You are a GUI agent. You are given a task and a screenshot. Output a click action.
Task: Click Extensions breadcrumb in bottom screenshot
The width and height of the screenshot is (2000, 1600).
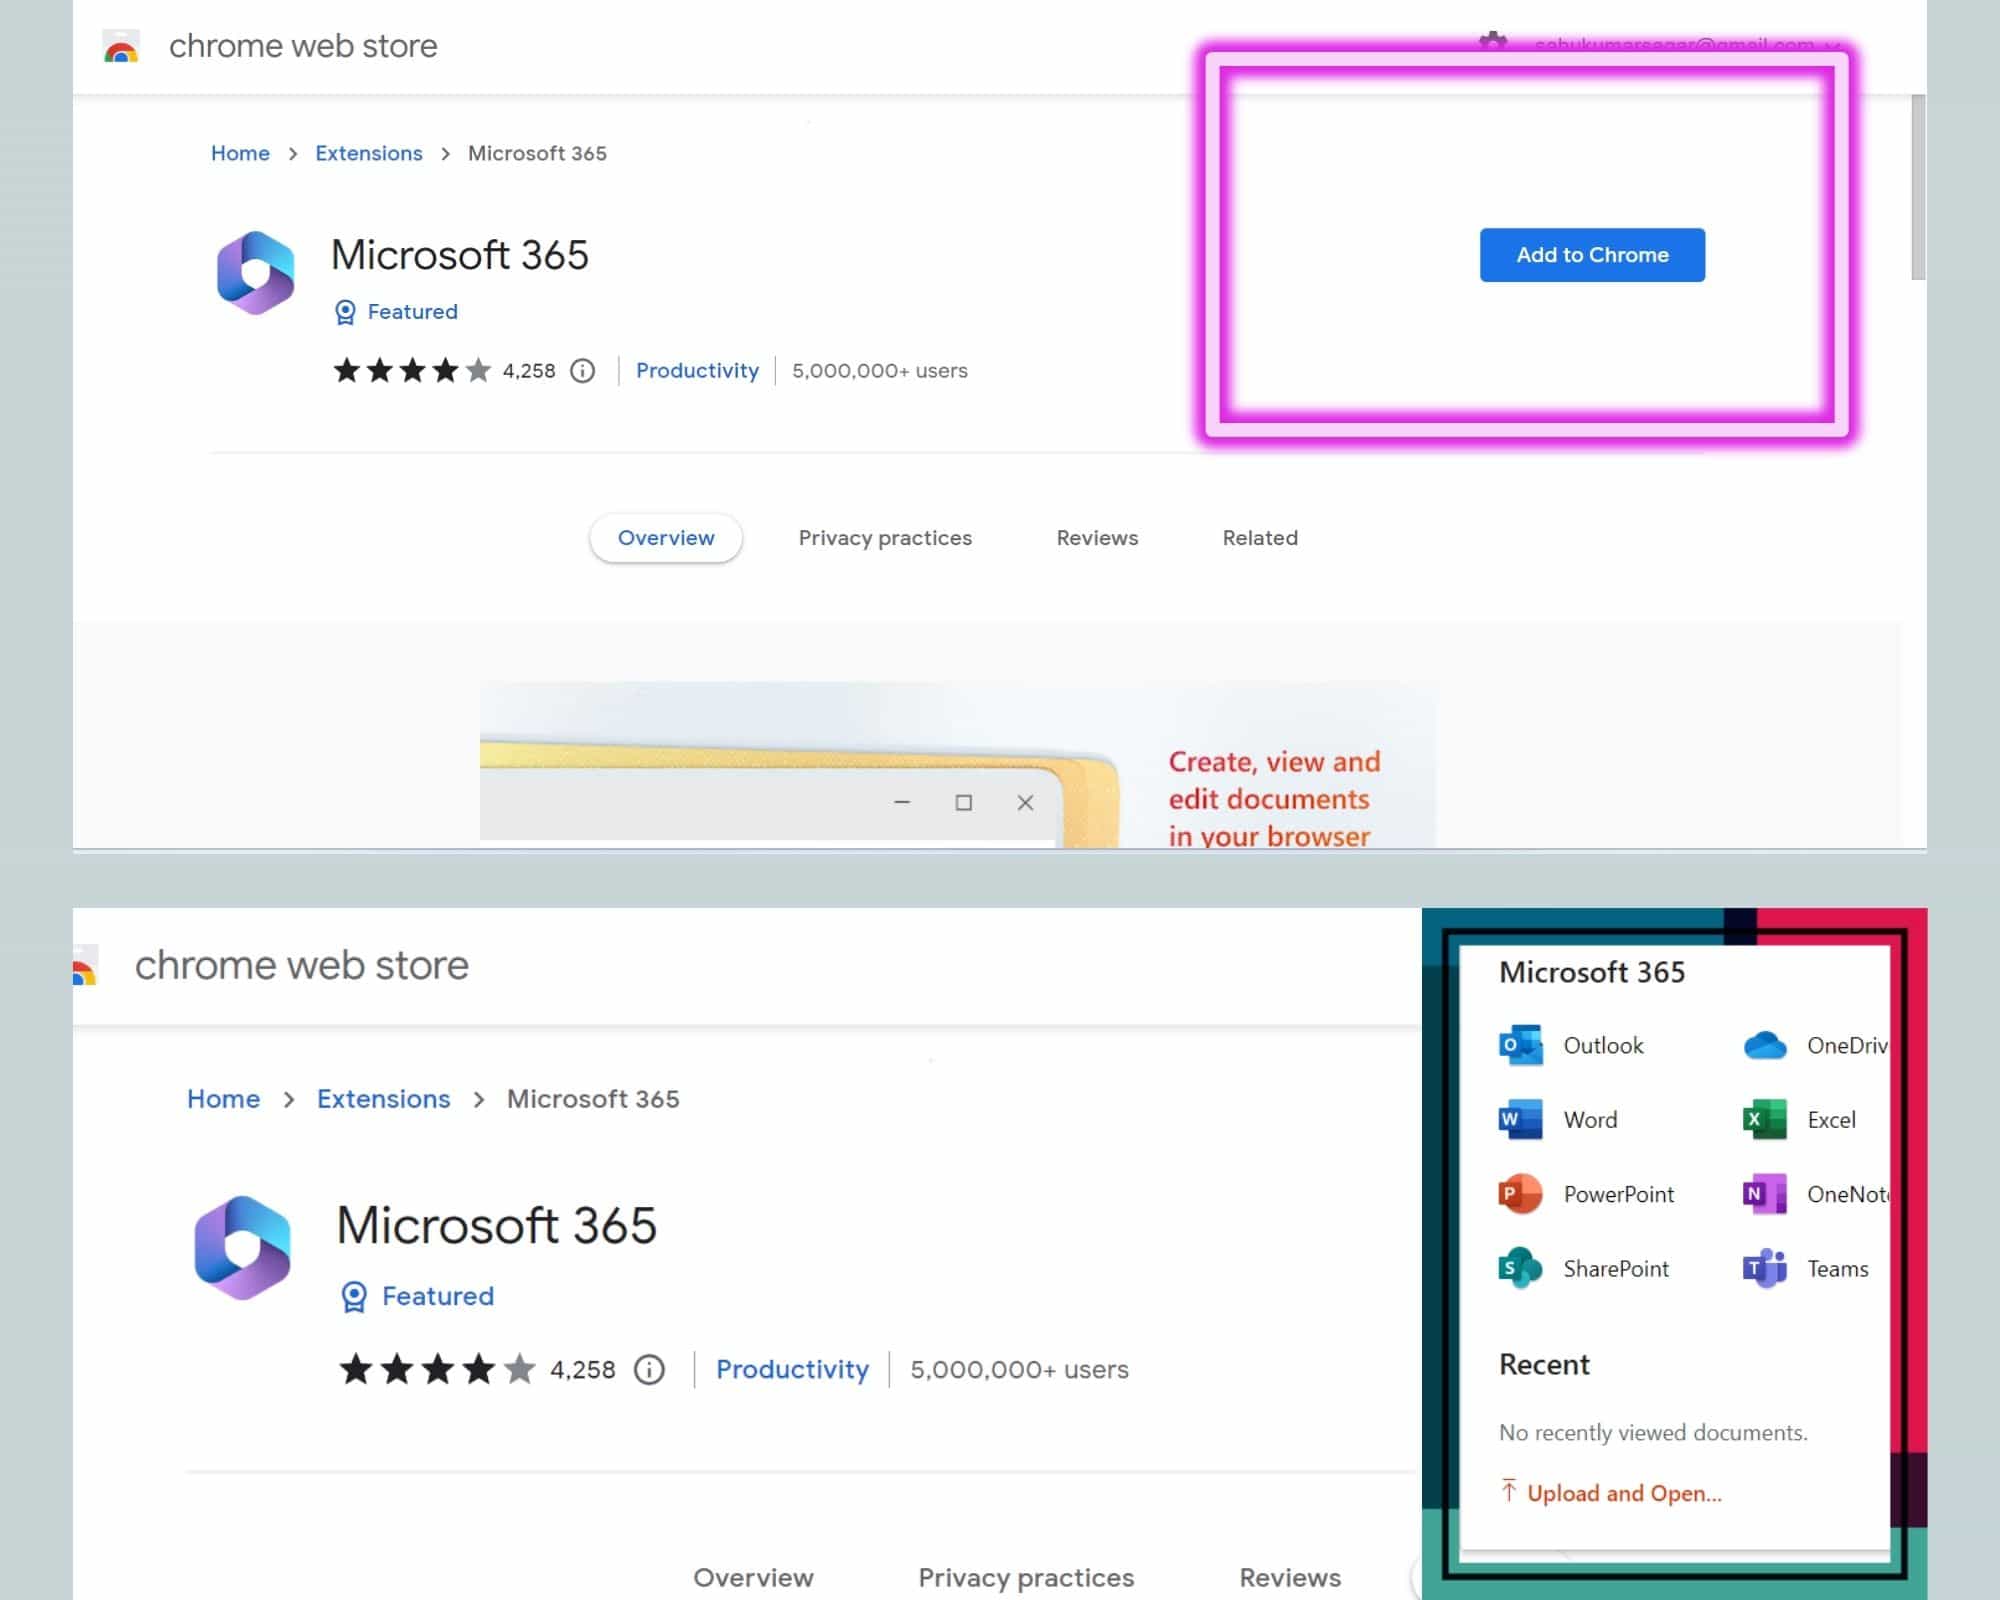pyautogui.click(x=384, y=1099)
